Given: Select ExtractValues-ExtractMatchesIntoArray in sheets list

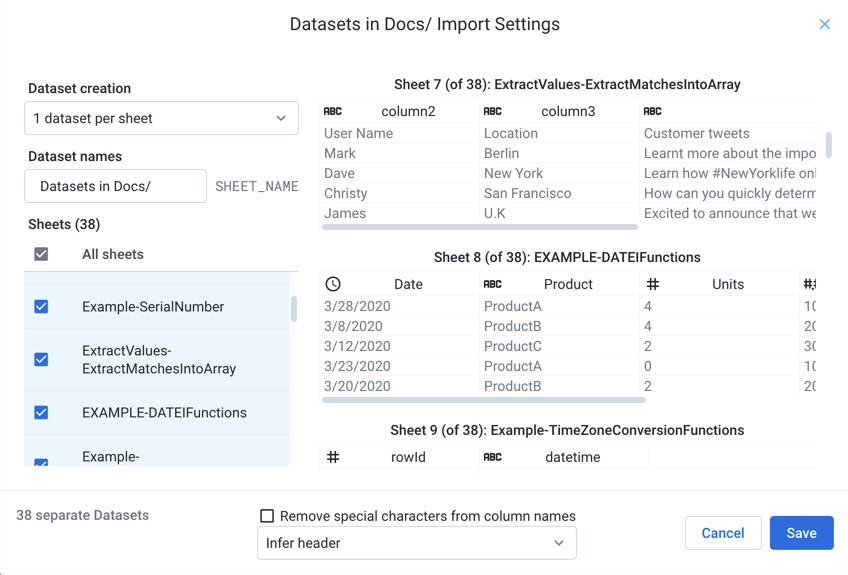Looking at the screenshot, I should coord(159,360).
